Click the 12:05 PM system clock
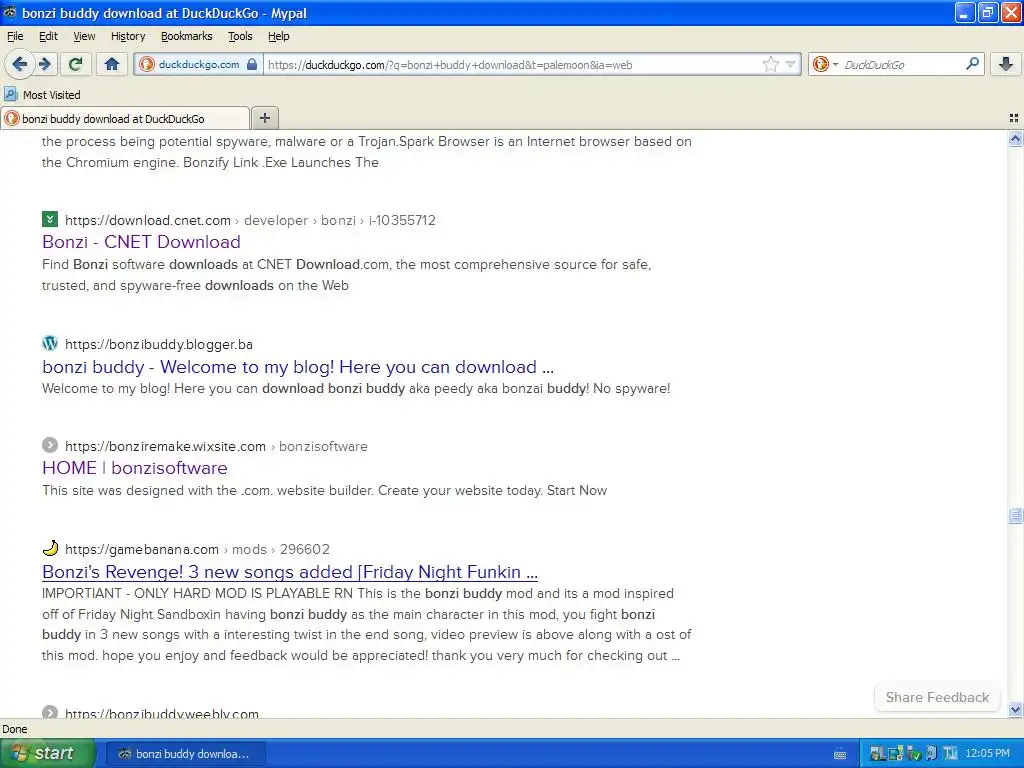1024x768 pixels. (987, 754)
